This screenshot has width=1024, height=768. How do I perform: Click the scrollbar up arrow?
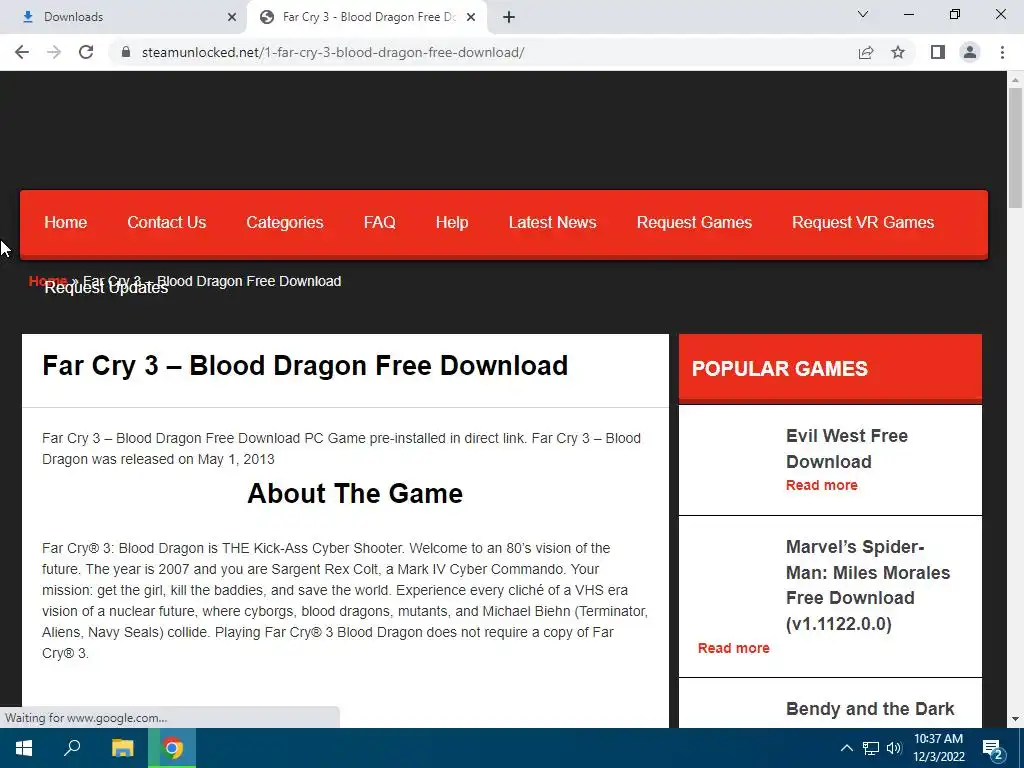tap(1015, 80)
